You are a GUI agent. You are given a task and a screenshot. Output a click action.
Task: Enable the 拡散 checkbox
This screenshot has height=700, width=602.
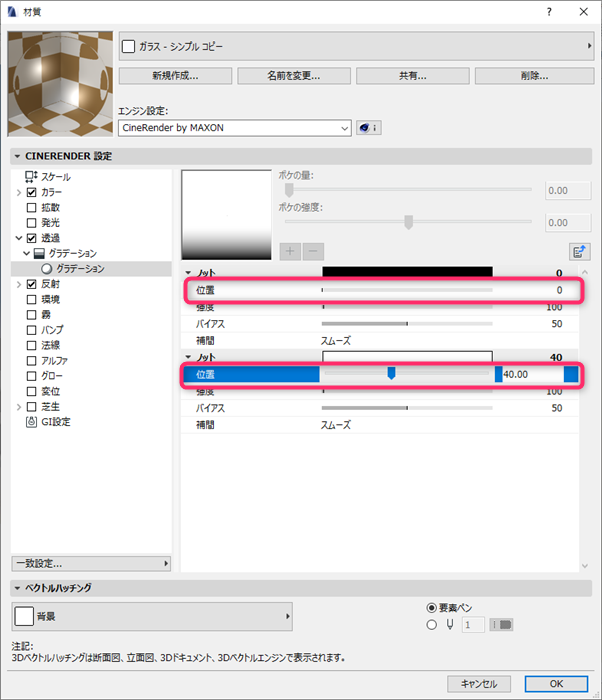tap(31, 208)
